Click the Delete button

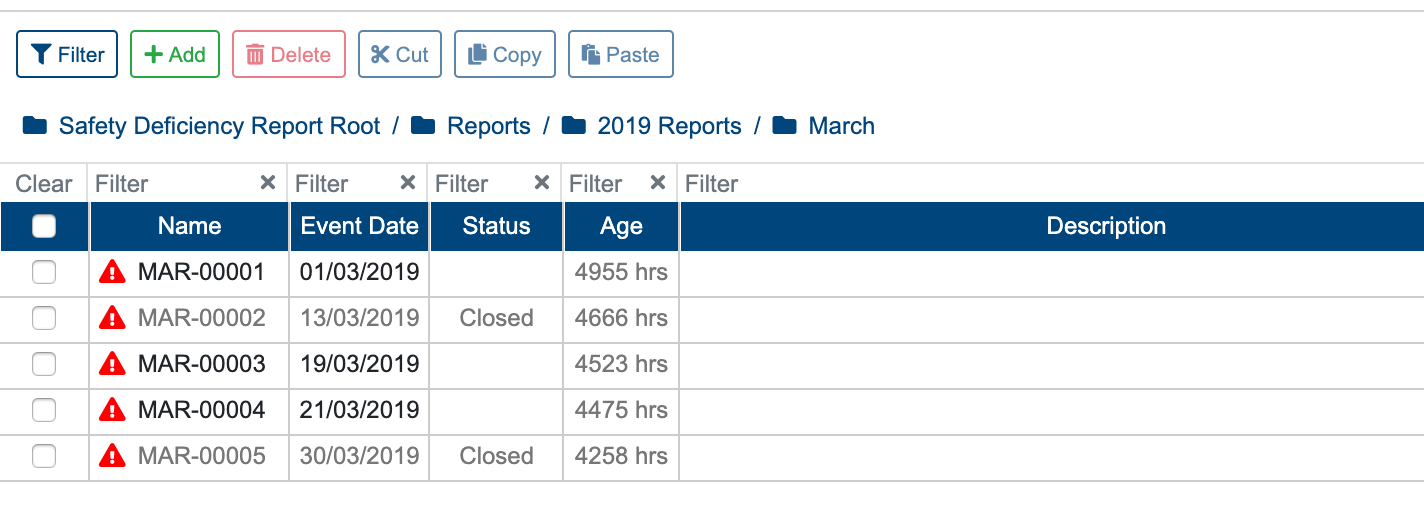(x=289, y=54)
